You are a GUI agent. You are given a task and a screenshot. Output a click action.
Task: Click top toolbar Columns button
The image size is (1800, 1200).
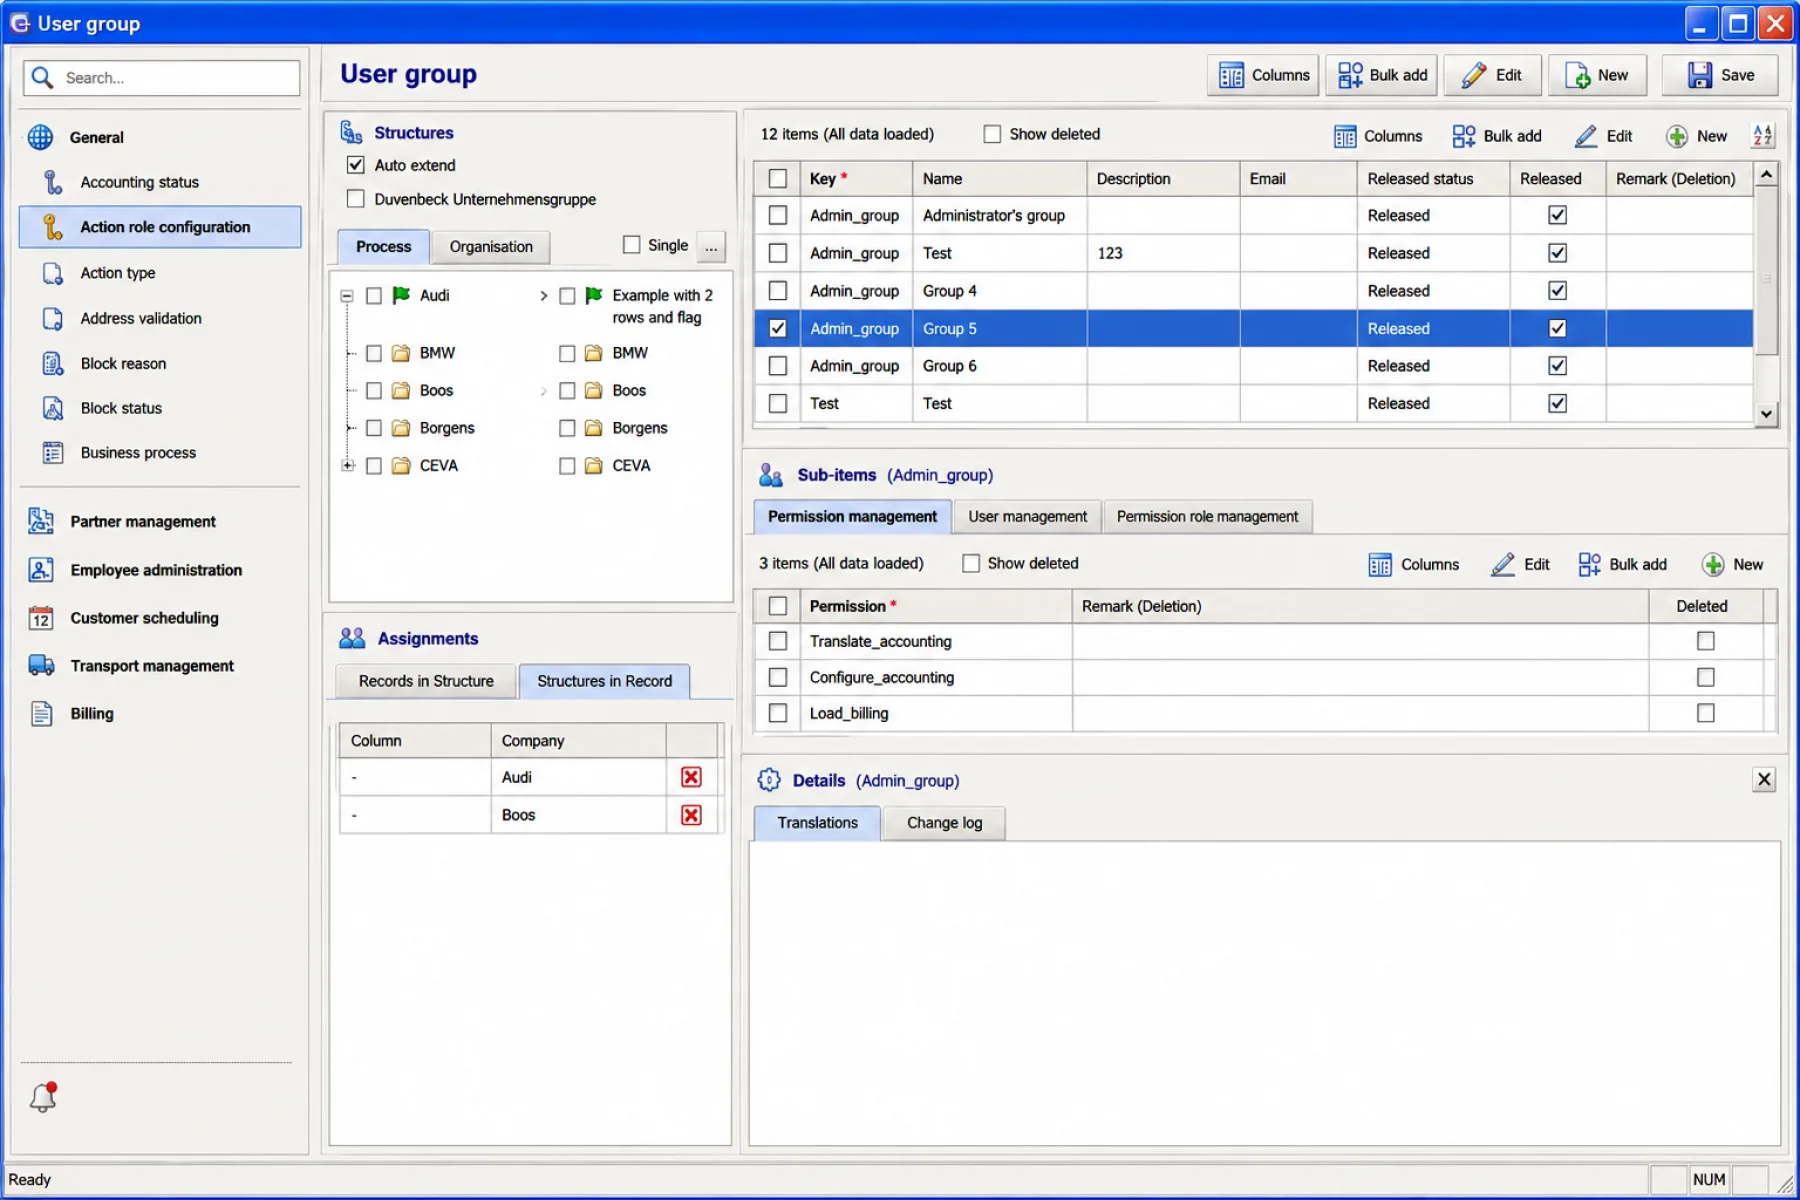1263,75
